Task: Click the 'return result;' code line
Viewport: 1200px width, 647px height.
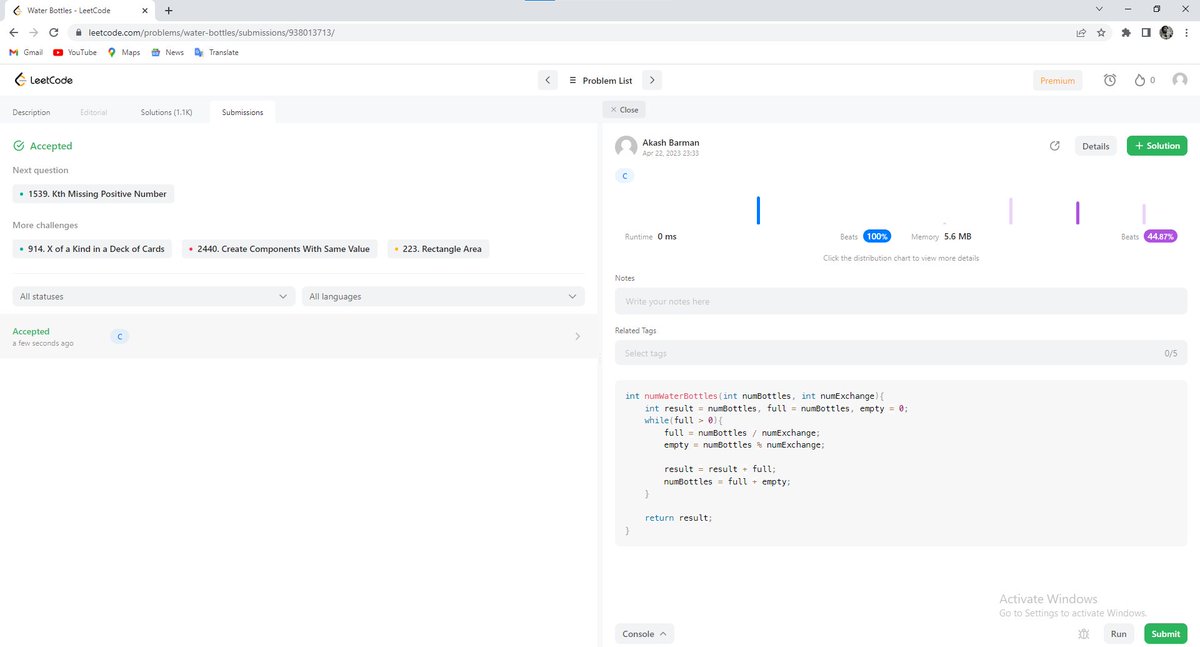Action: click(x=678, y=518)
